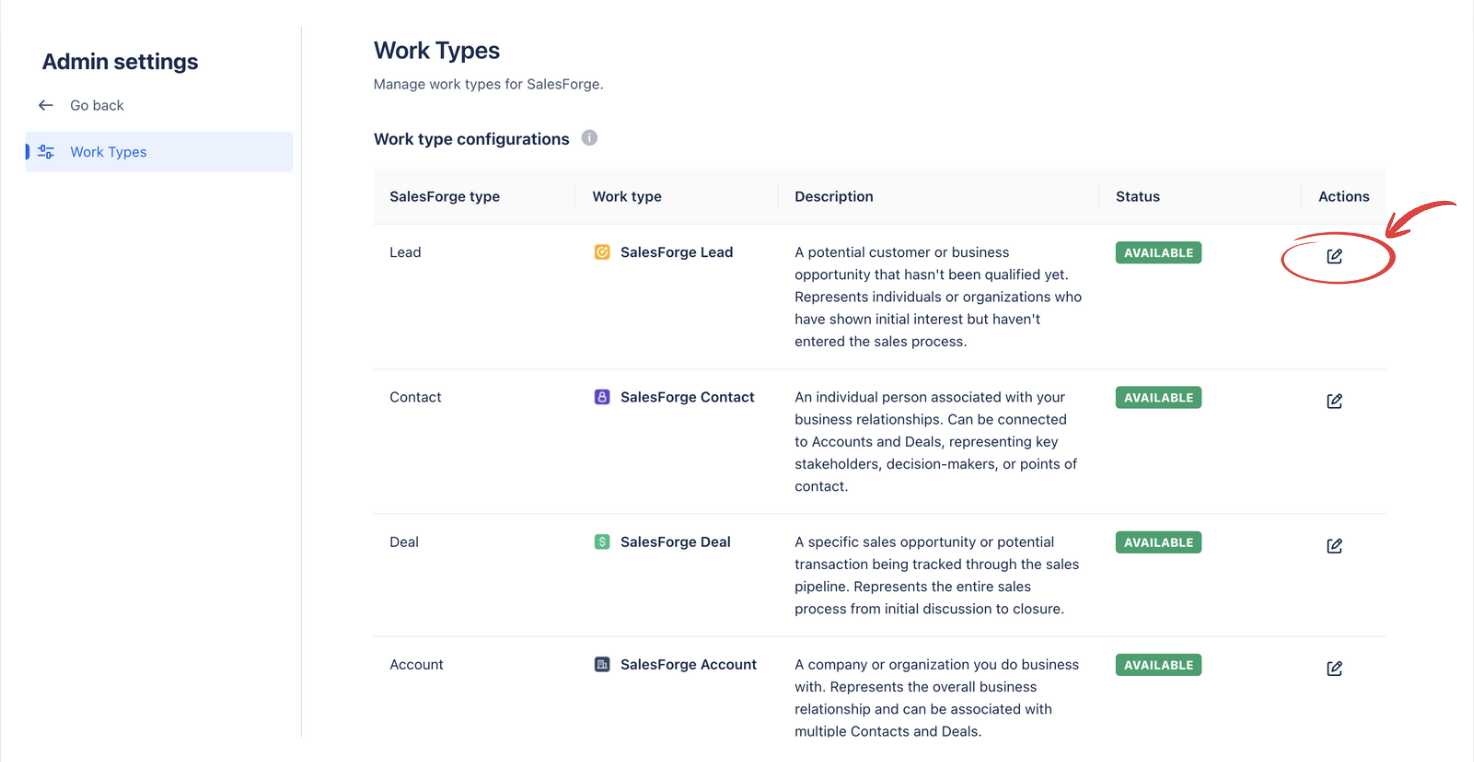
Task: Click the SalesForge Contact purple icon
Action: (602, 397)
